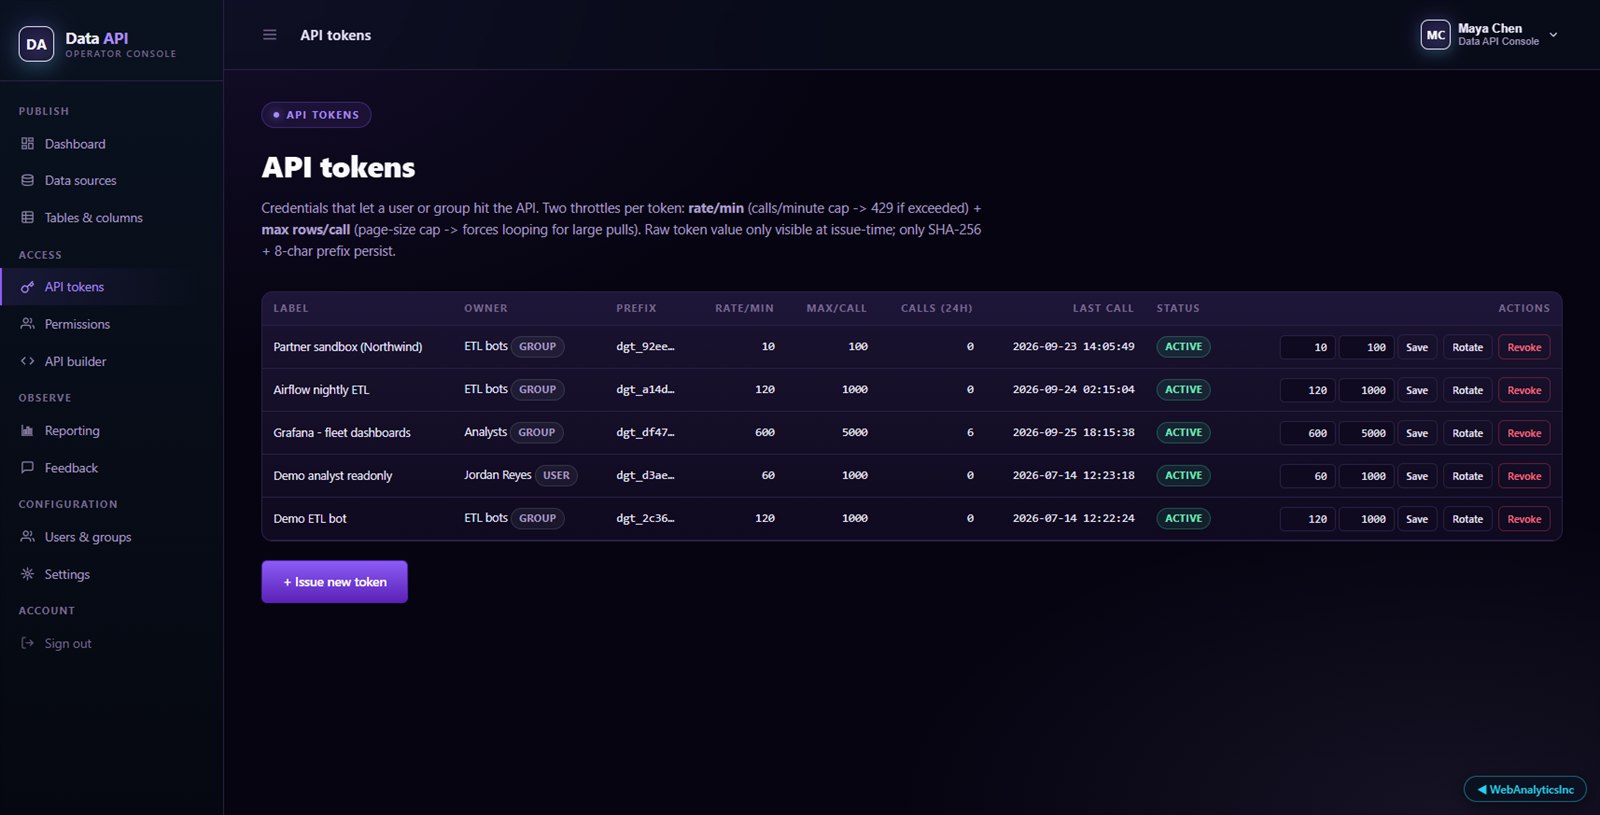Click the prefix dgt_d3ae…
The image size is (1600, 815).
pyautogui.click(x=645, y=476)
